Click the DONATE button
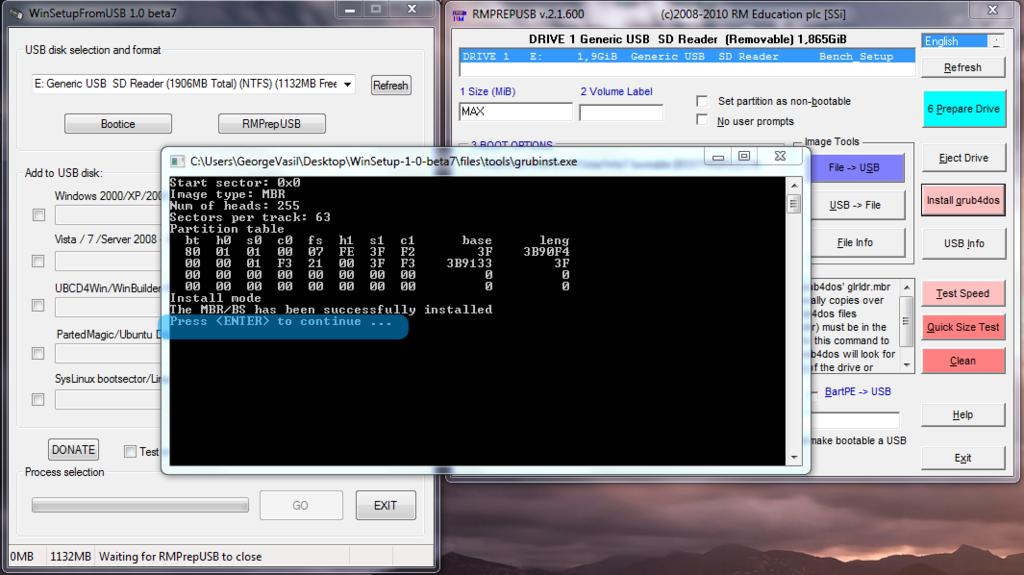The height and width of the screenshot is (575, 1024). [73, 450]
